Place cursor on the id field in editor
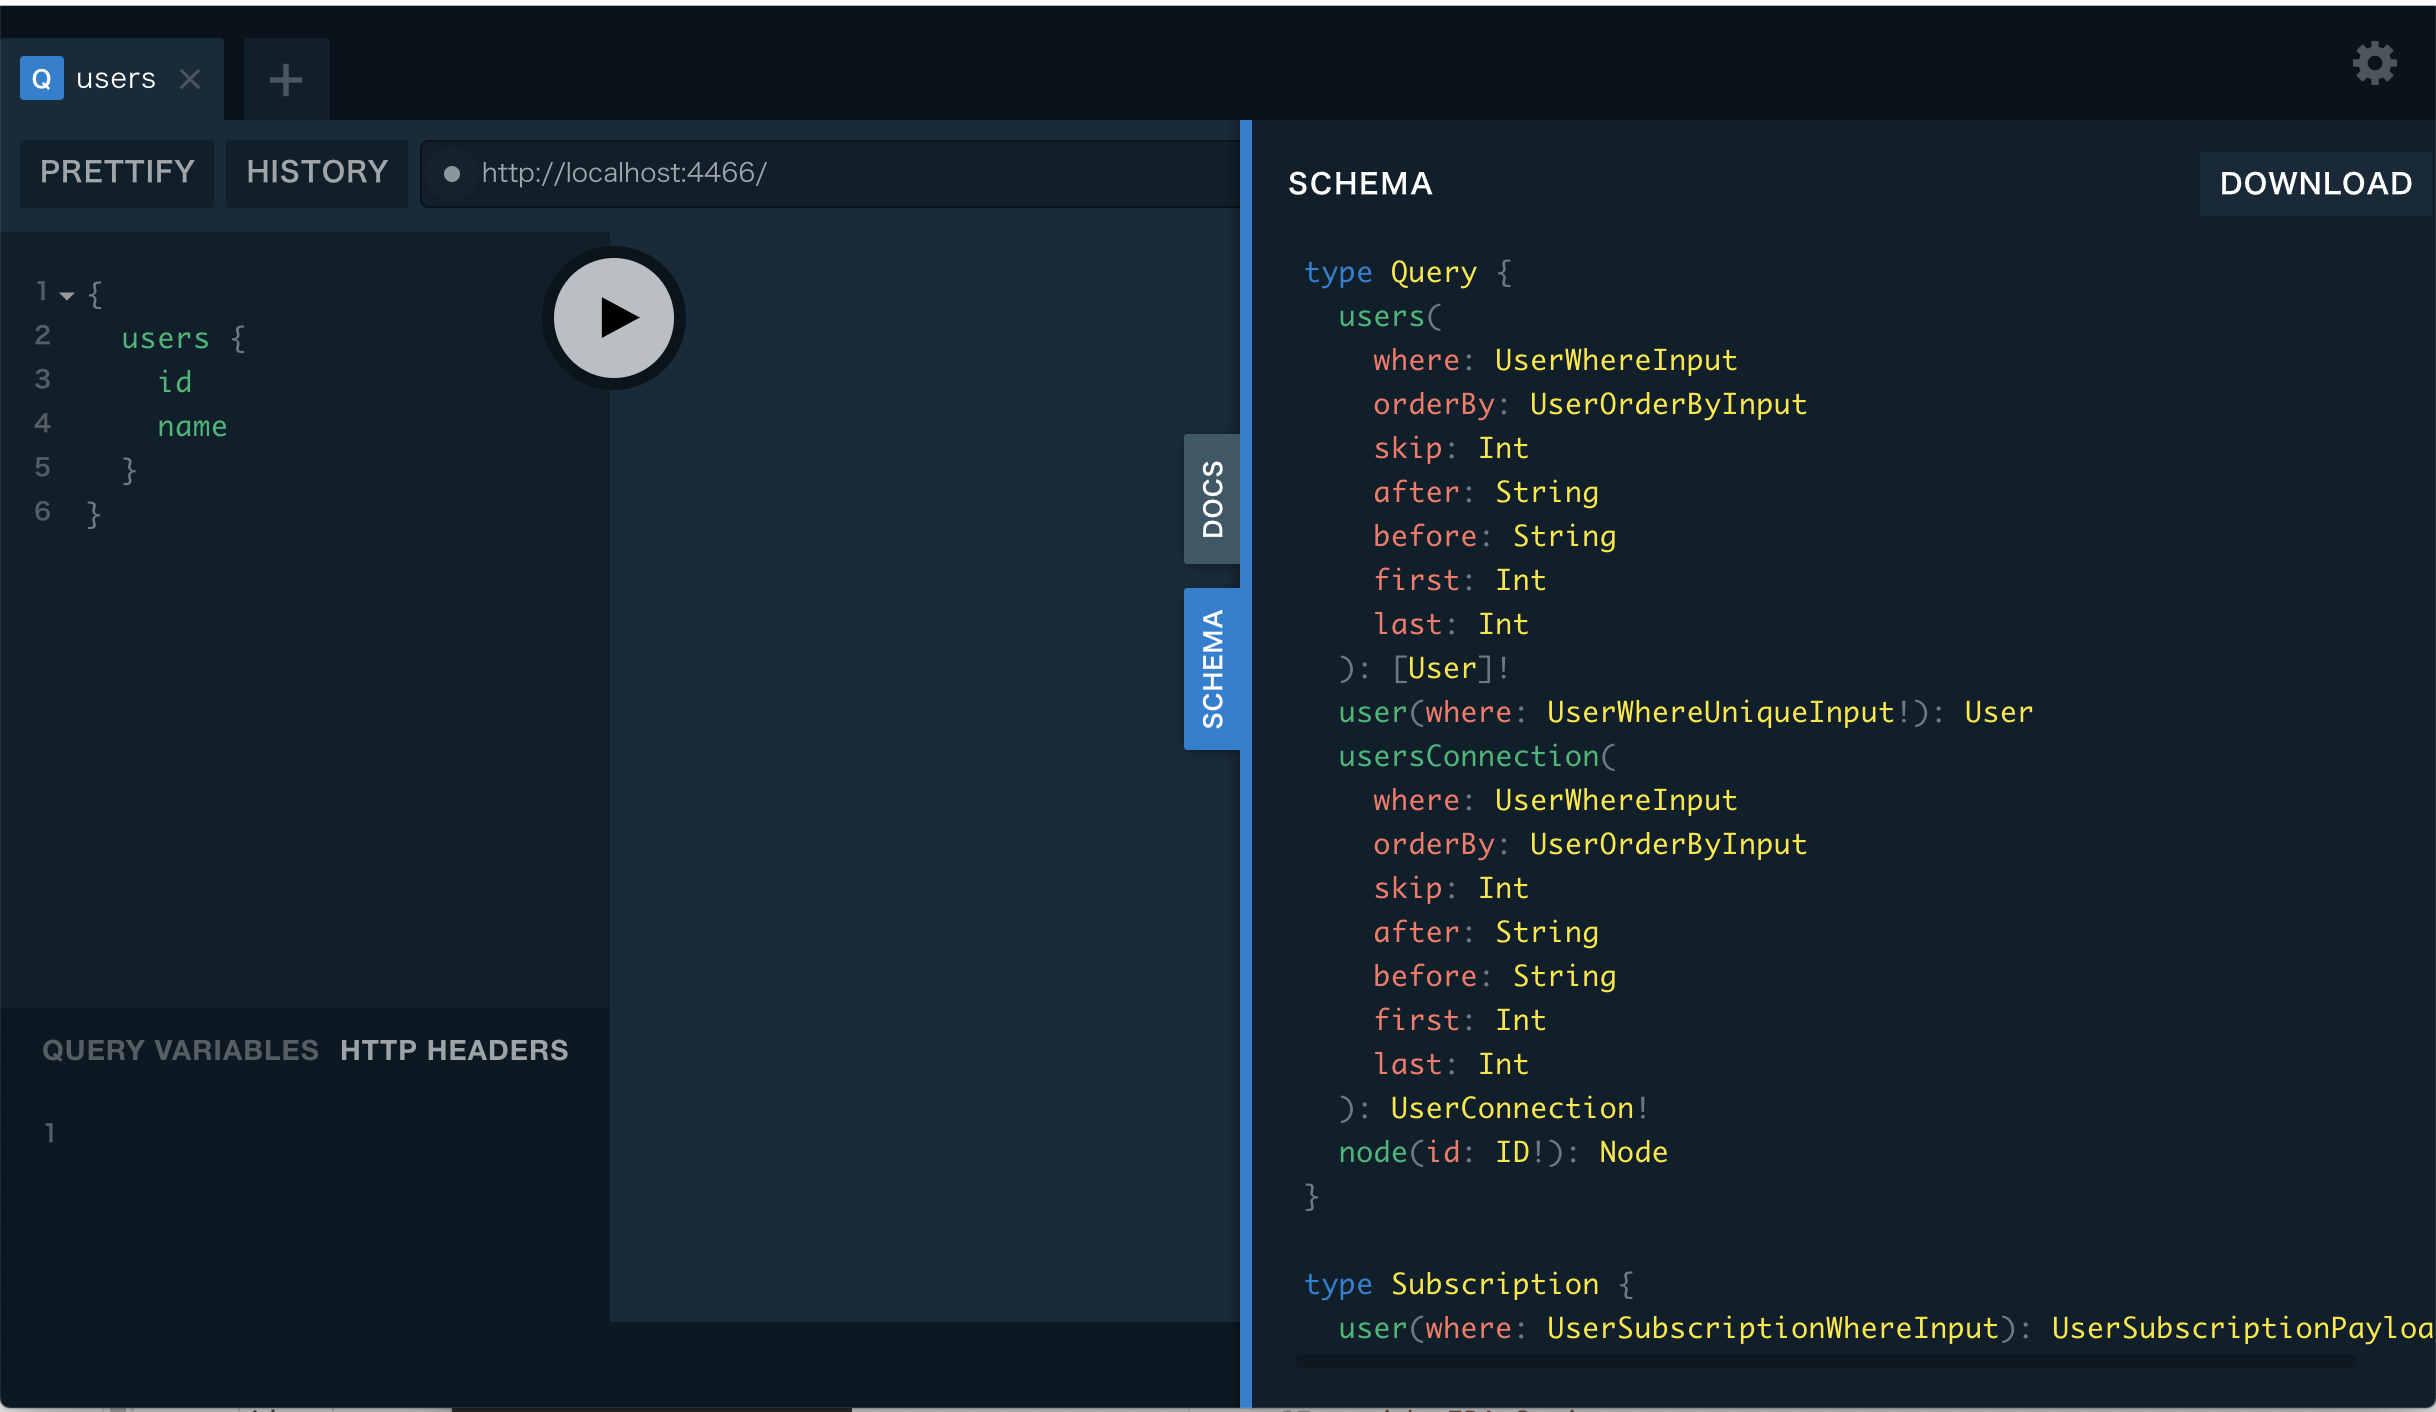Screen dimensions: 2436x1412 pos(176,381)
